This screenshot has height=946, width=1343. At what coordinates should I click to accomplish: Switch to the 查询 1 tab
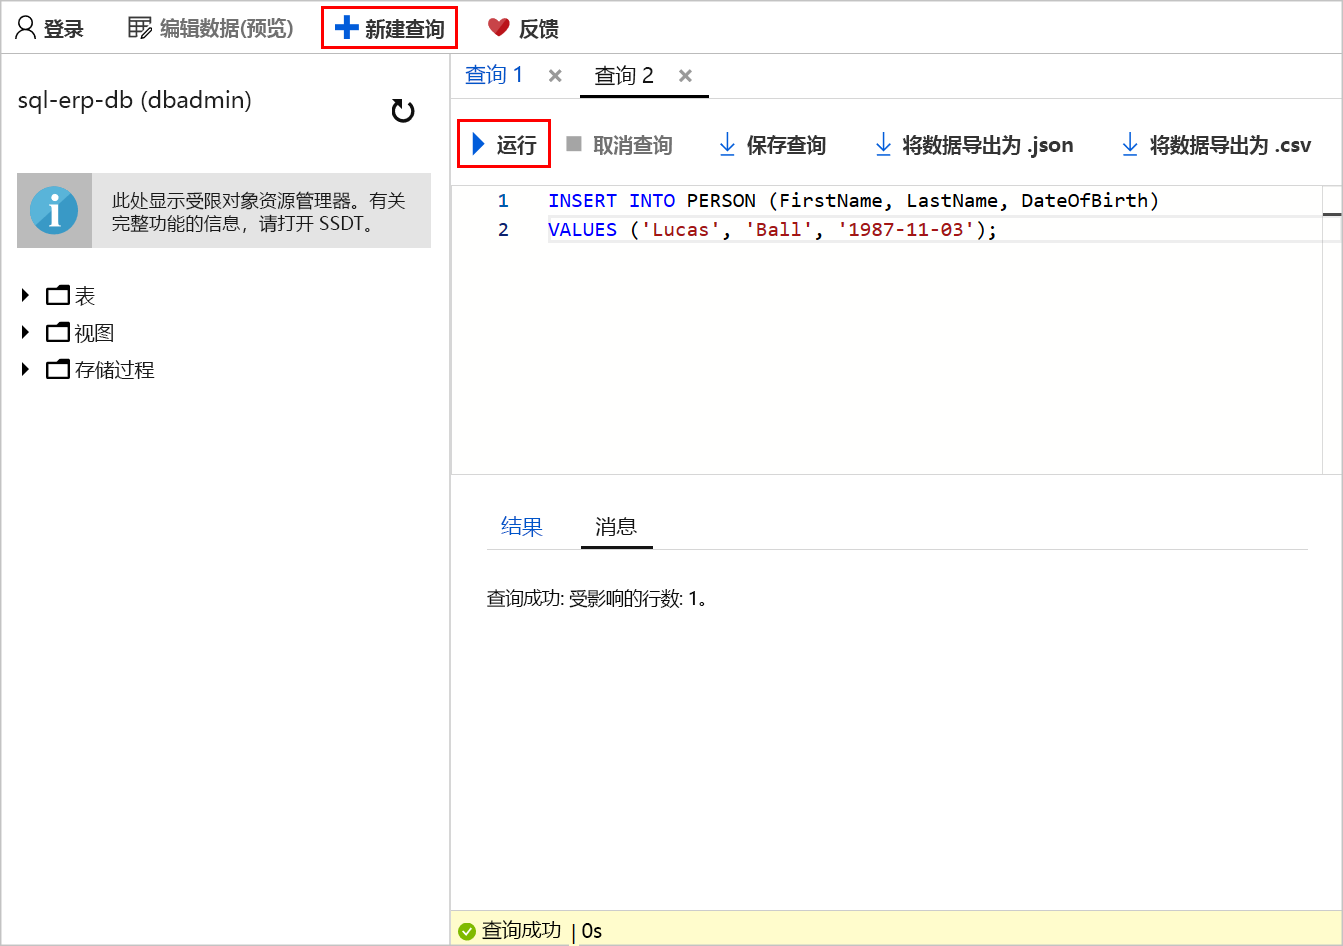click(494, 75)
